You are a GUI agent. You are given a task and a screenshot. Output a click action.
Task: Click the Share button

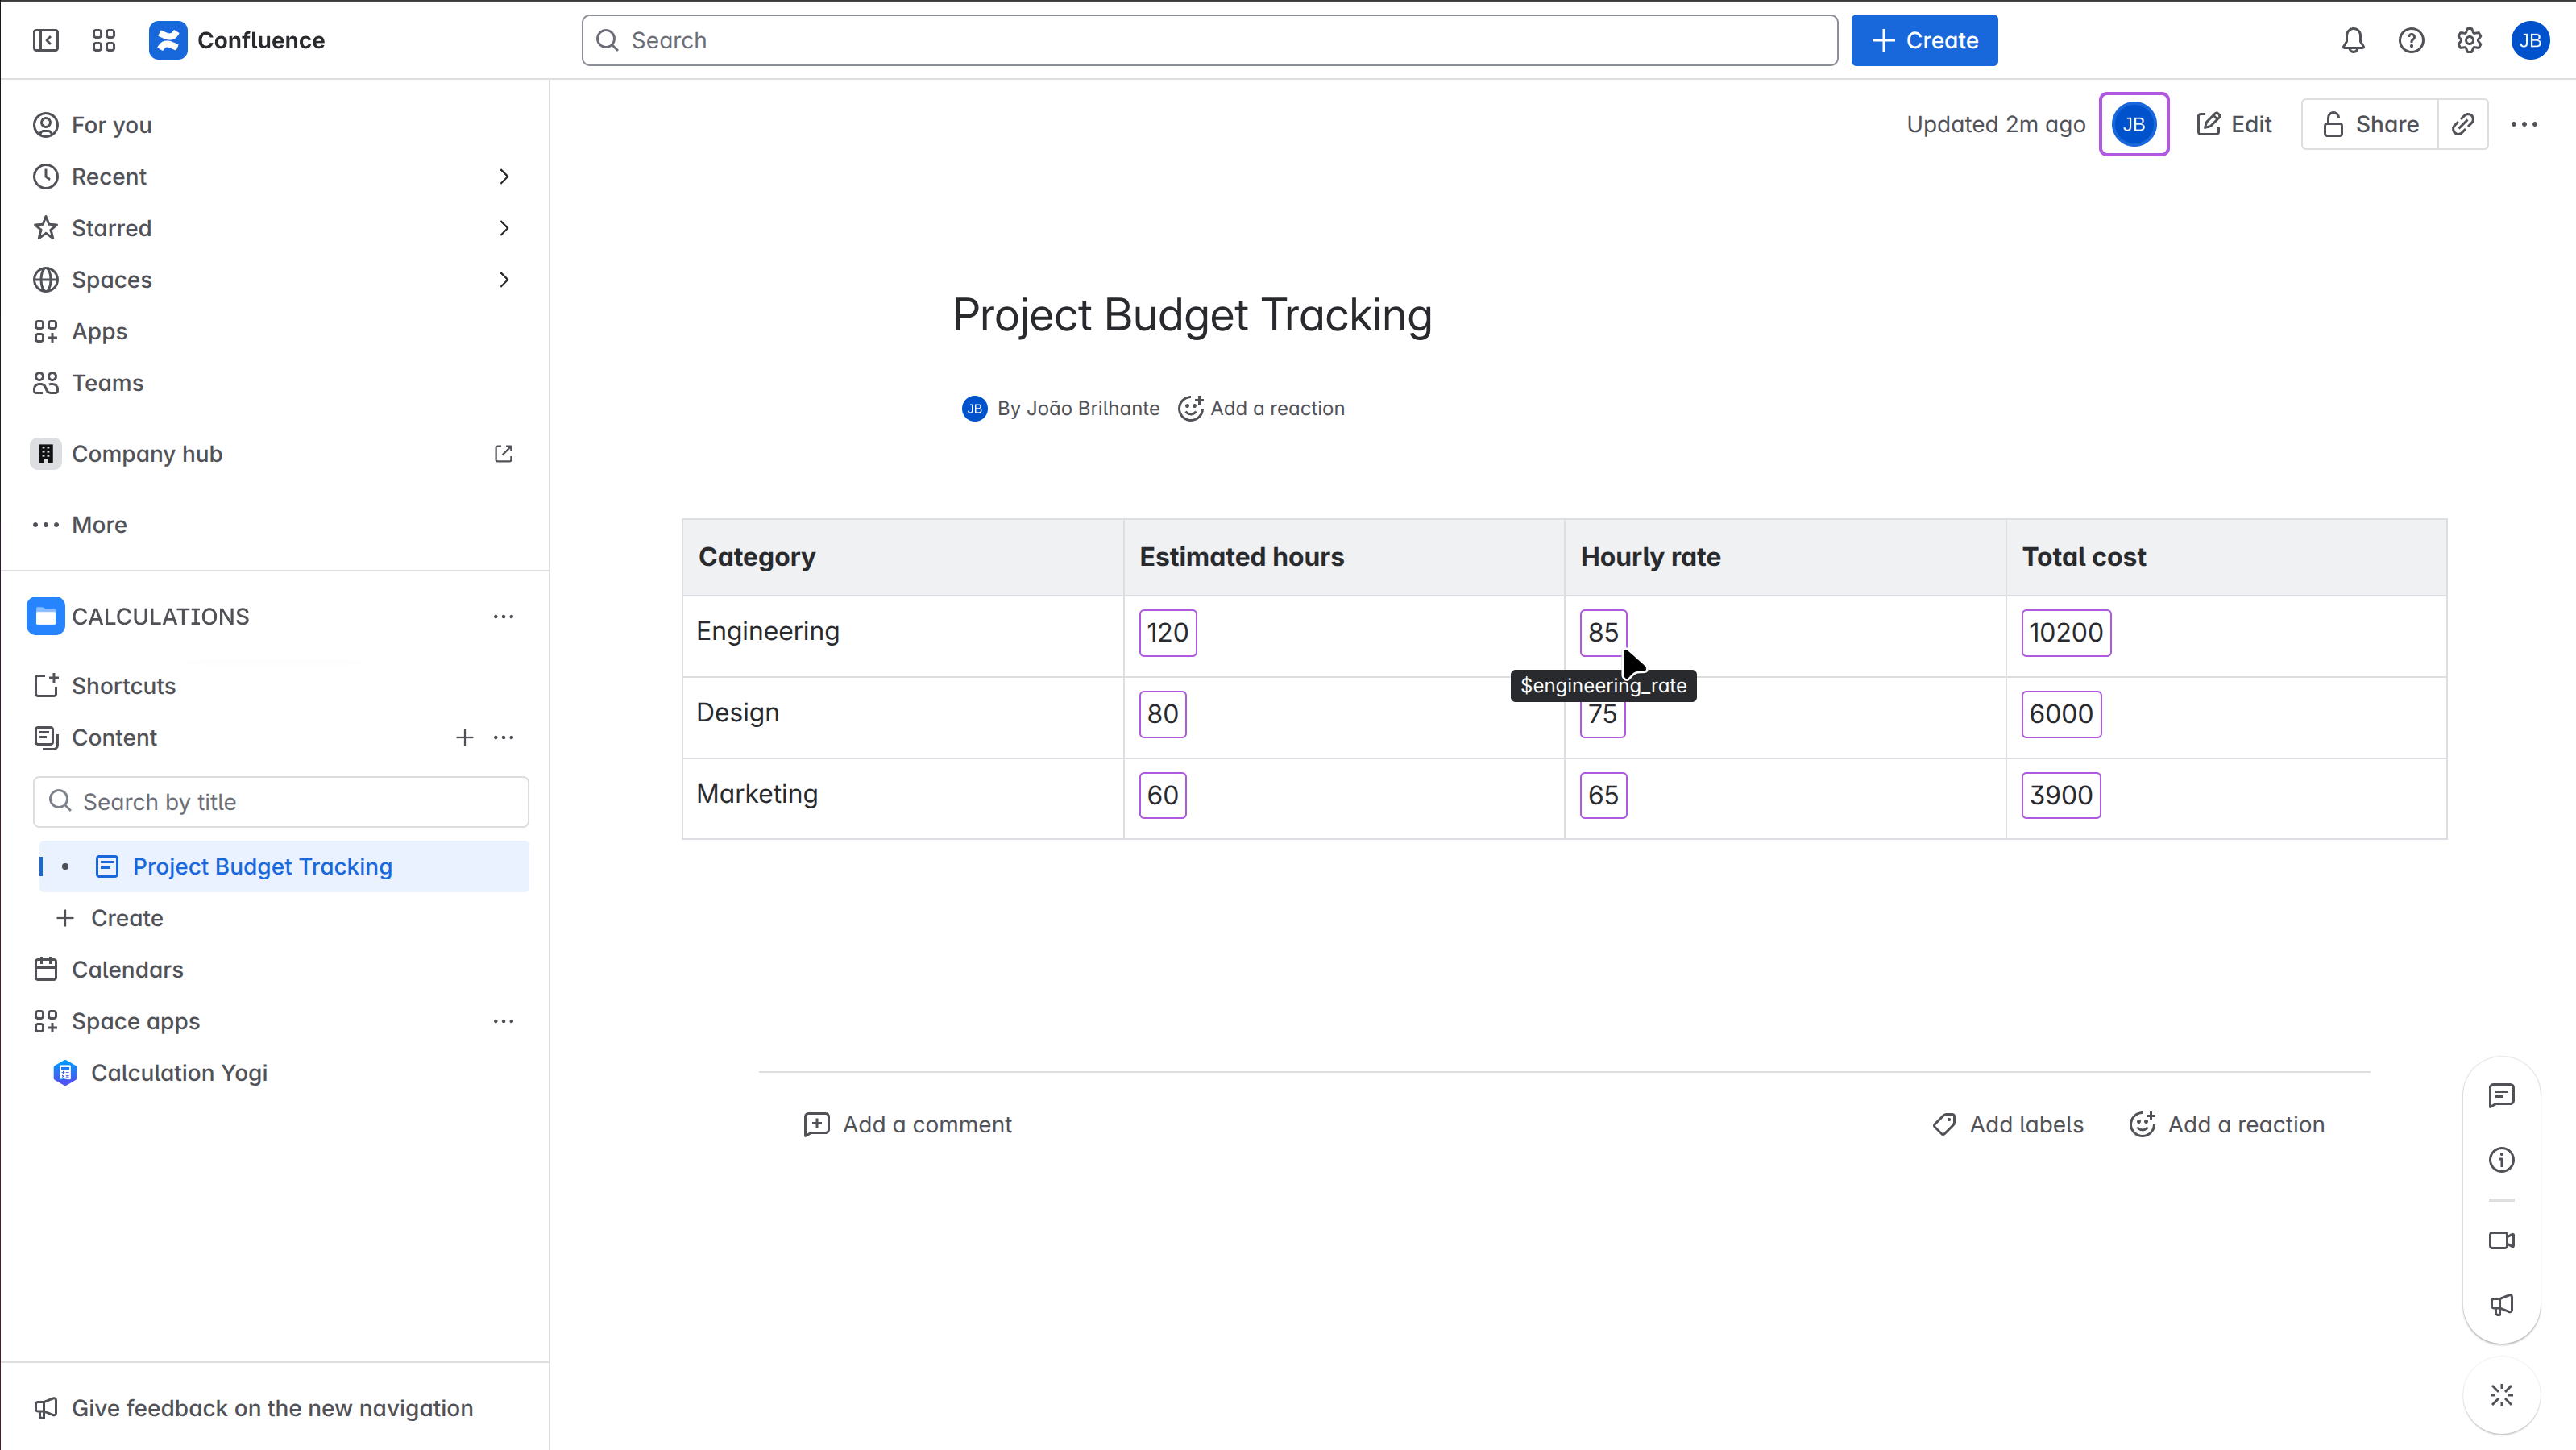click(2370, 124)
